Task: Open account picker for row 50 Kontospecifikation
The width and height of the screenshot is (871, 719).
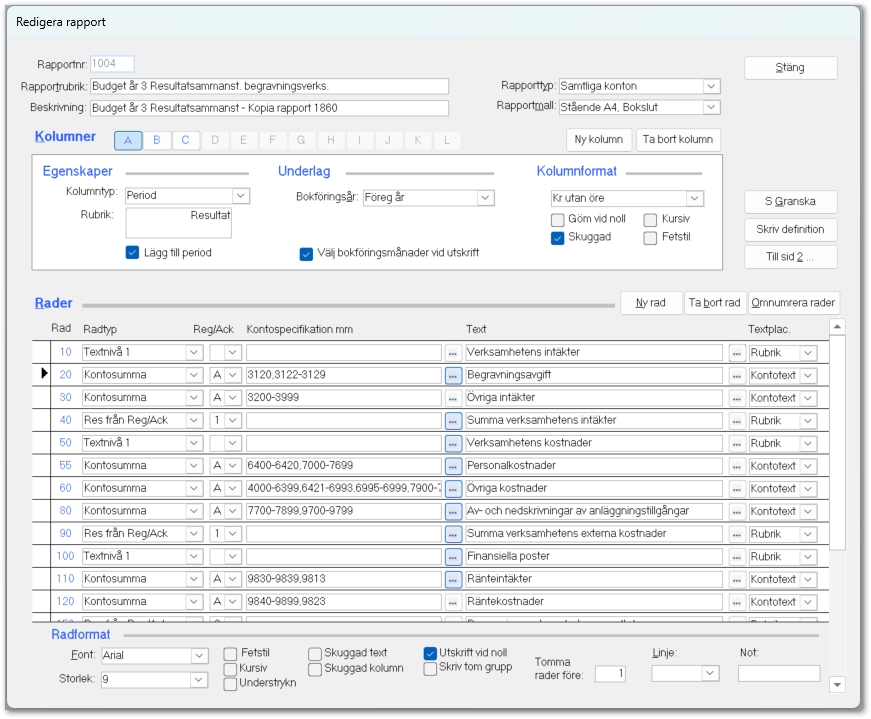Action: click(453, 443)
